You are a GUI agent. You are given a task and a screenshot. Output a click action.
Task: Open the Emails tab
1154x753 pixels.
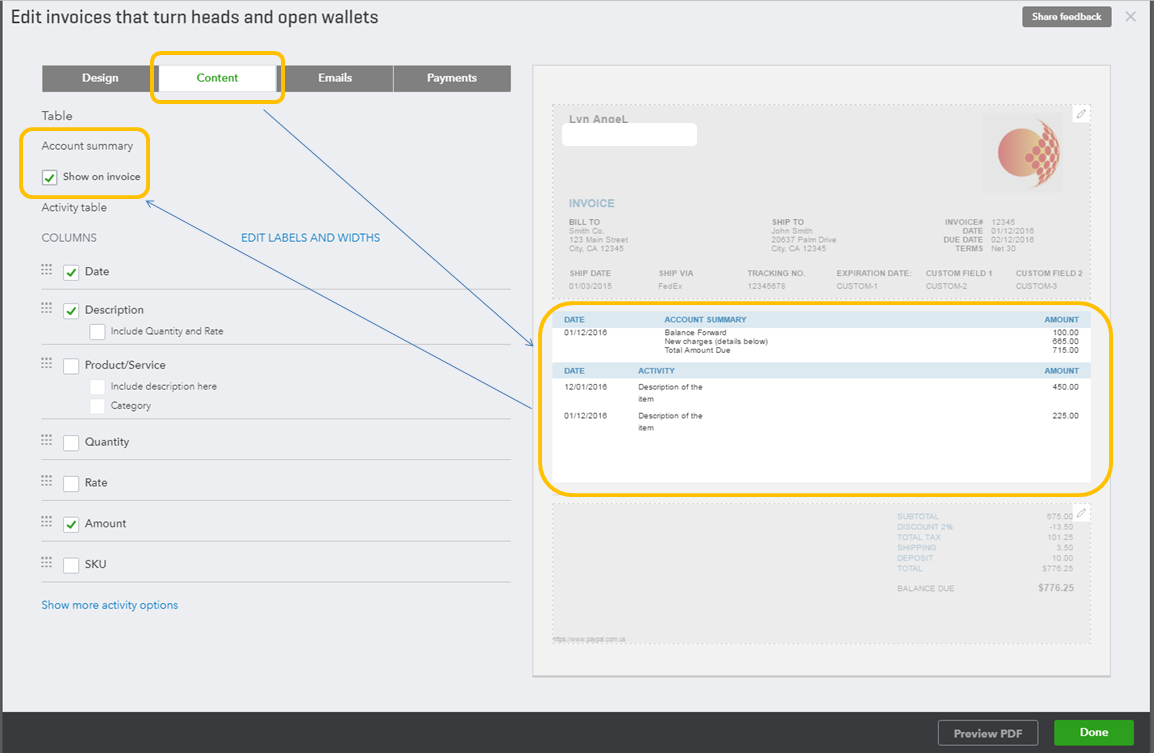[336, 78]
